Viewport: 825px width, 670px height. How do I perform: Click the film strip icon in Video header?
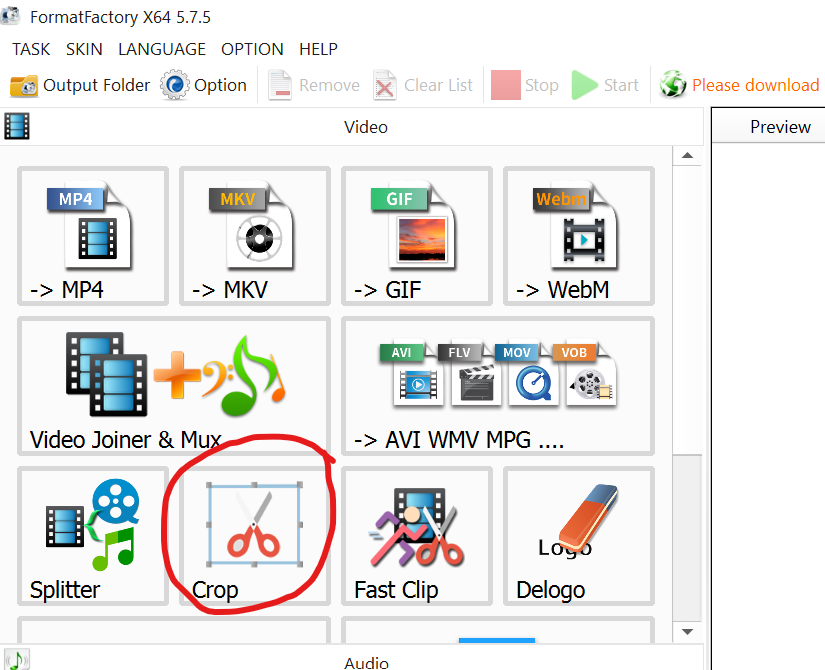[17, 126]
